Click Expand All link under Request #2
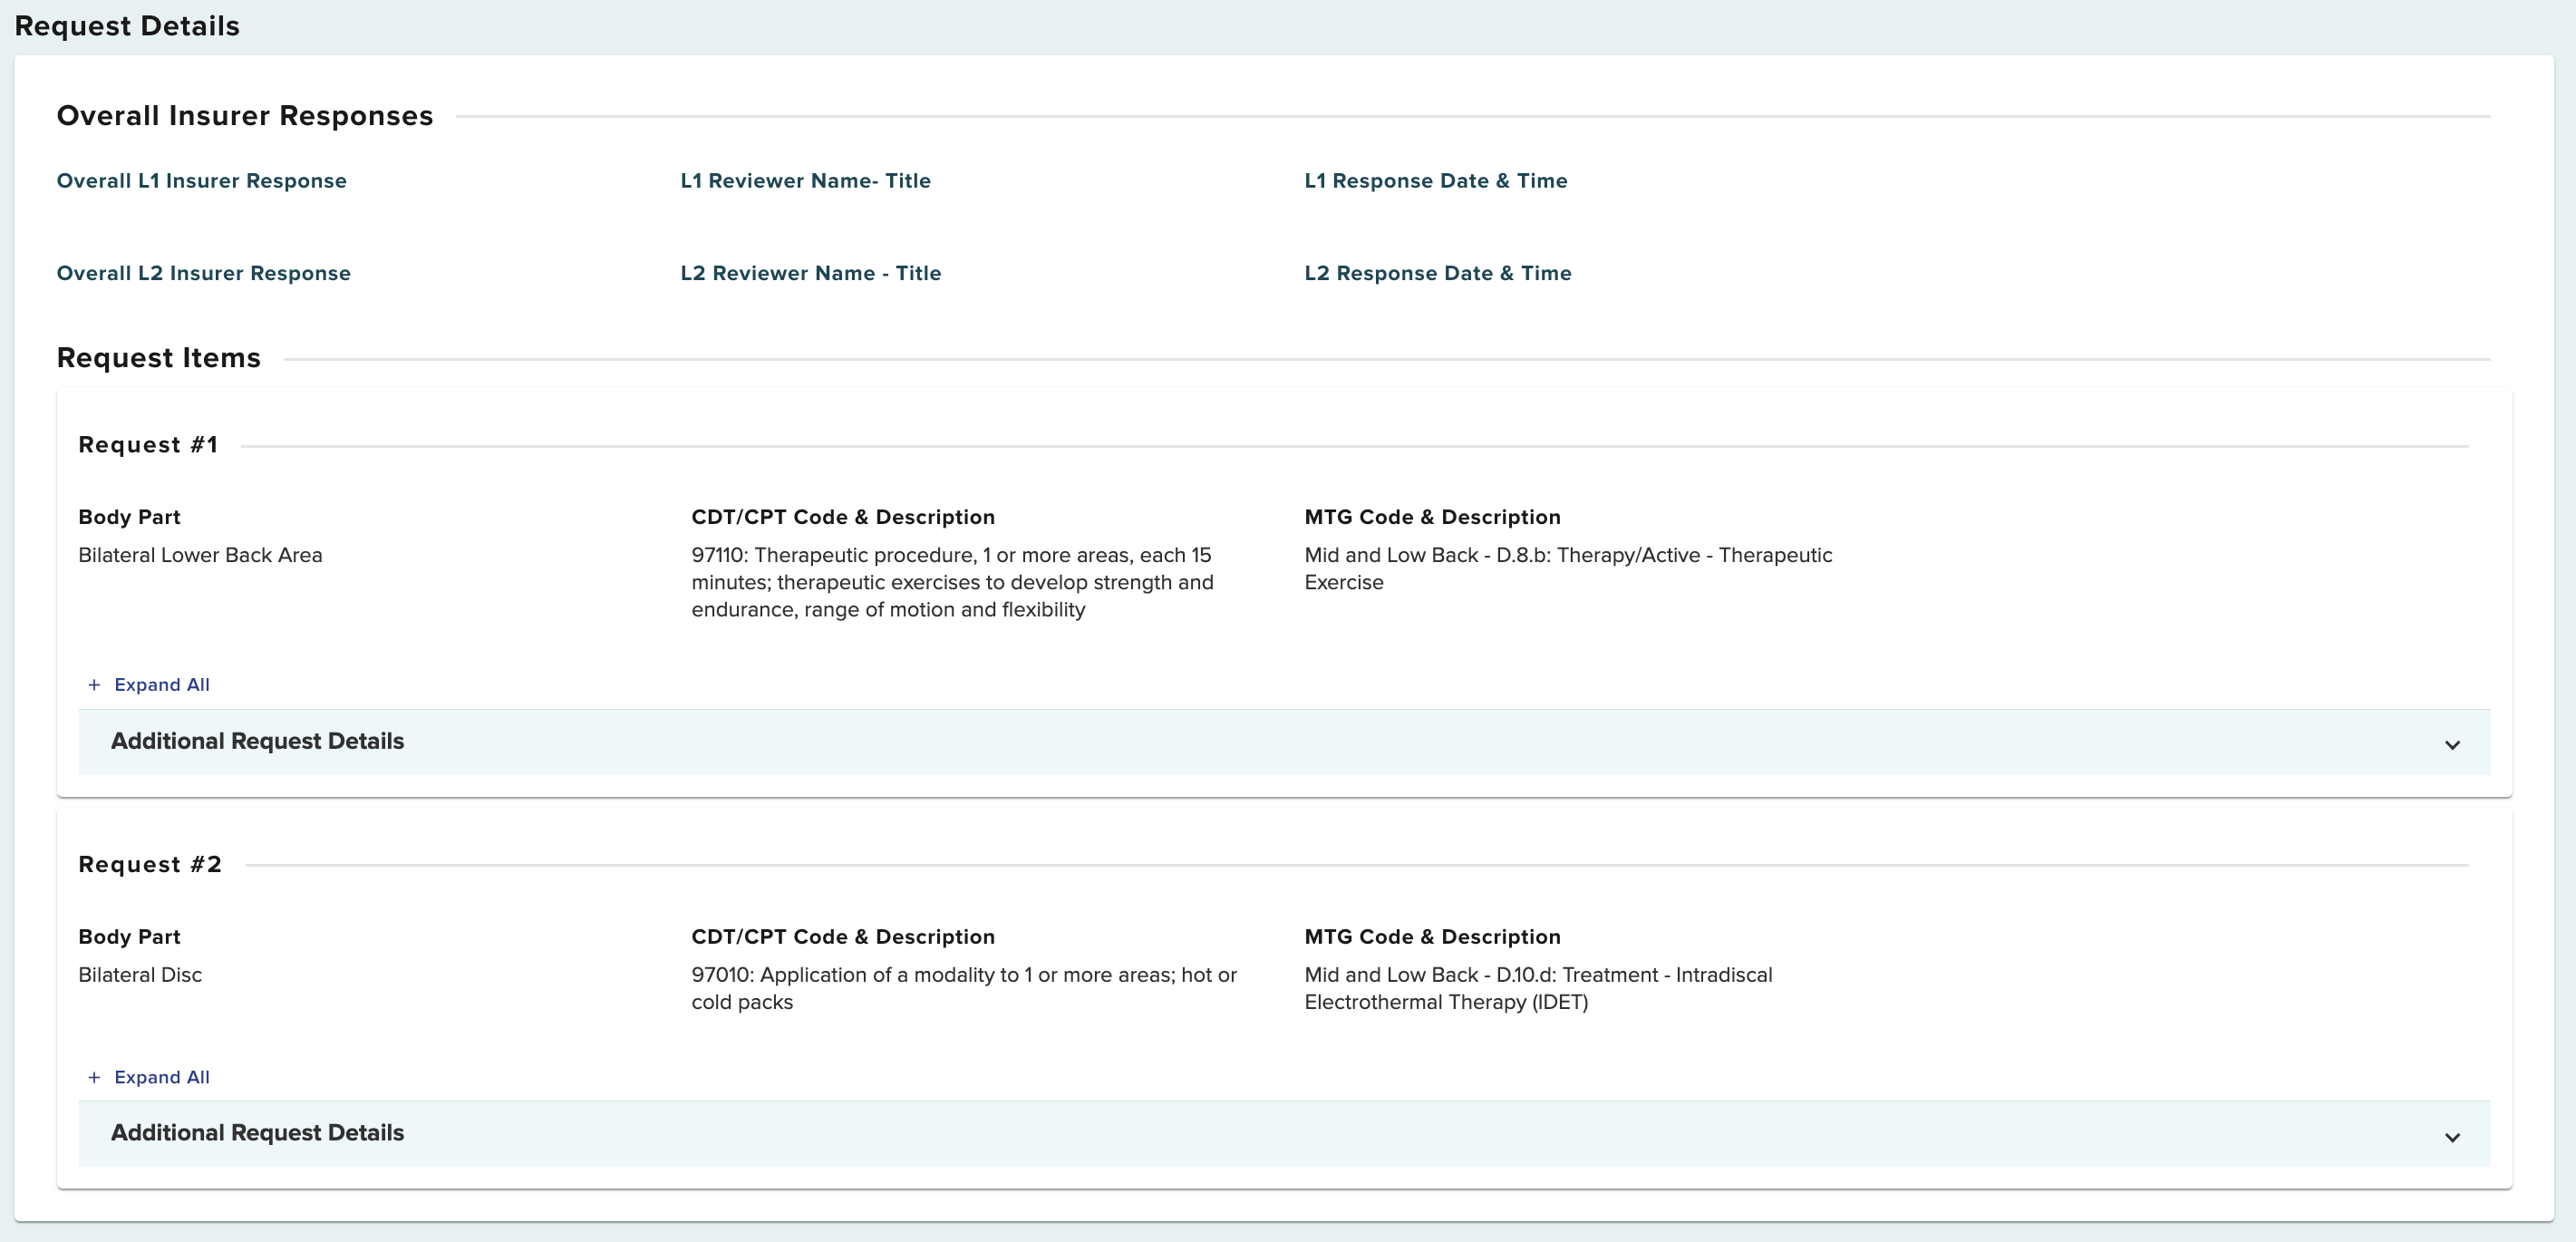The height and width of the screenshot is (1242, 2576). (161, 1077)
